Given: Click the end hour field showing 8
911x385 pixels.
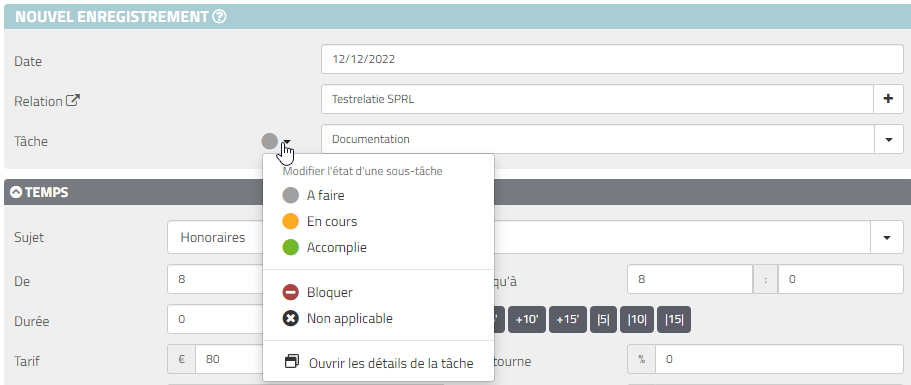Looking at the screenshot, I should tap(690, 279).
